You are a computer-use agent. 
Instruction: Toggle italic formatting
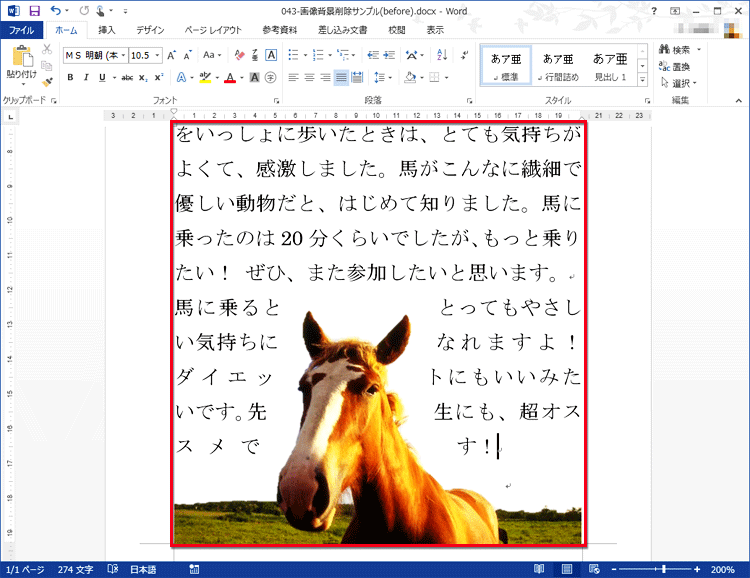click(x=86, y=78)
